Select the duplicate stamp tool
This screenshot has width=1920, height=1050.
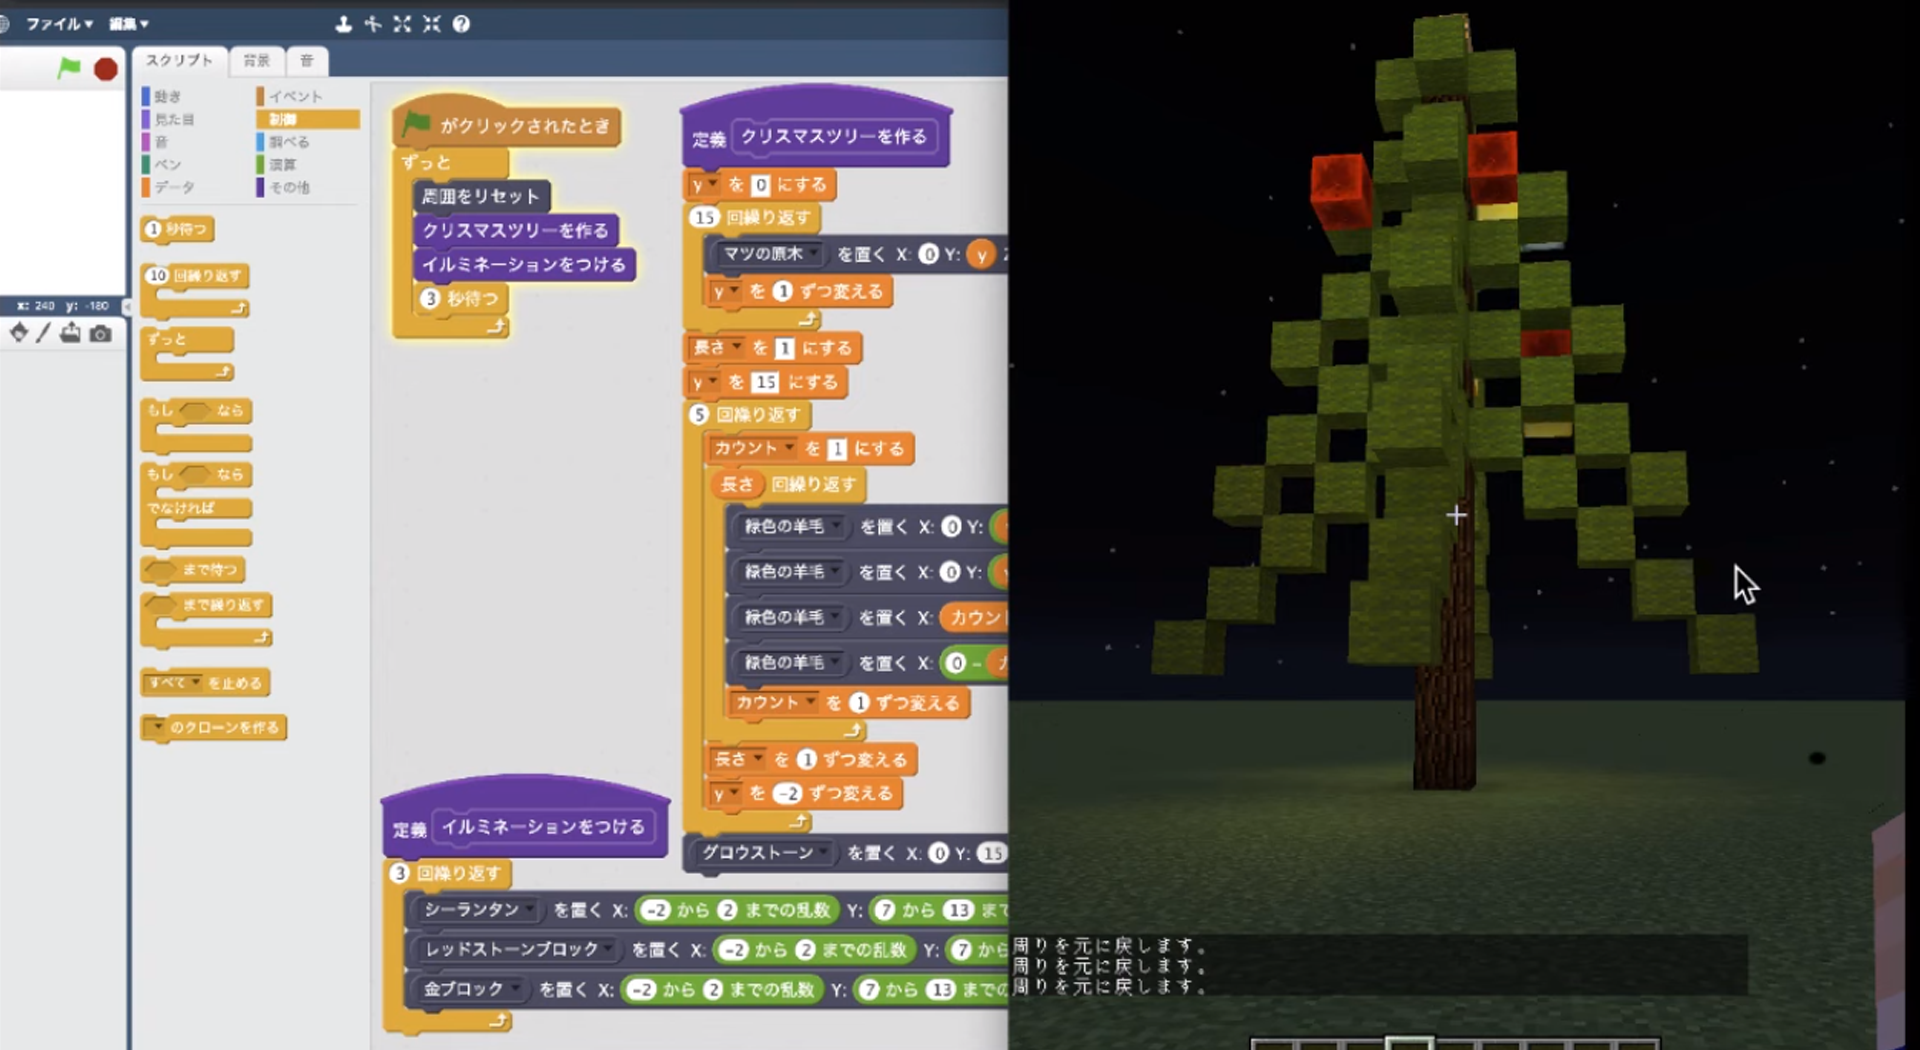[343, 24]
